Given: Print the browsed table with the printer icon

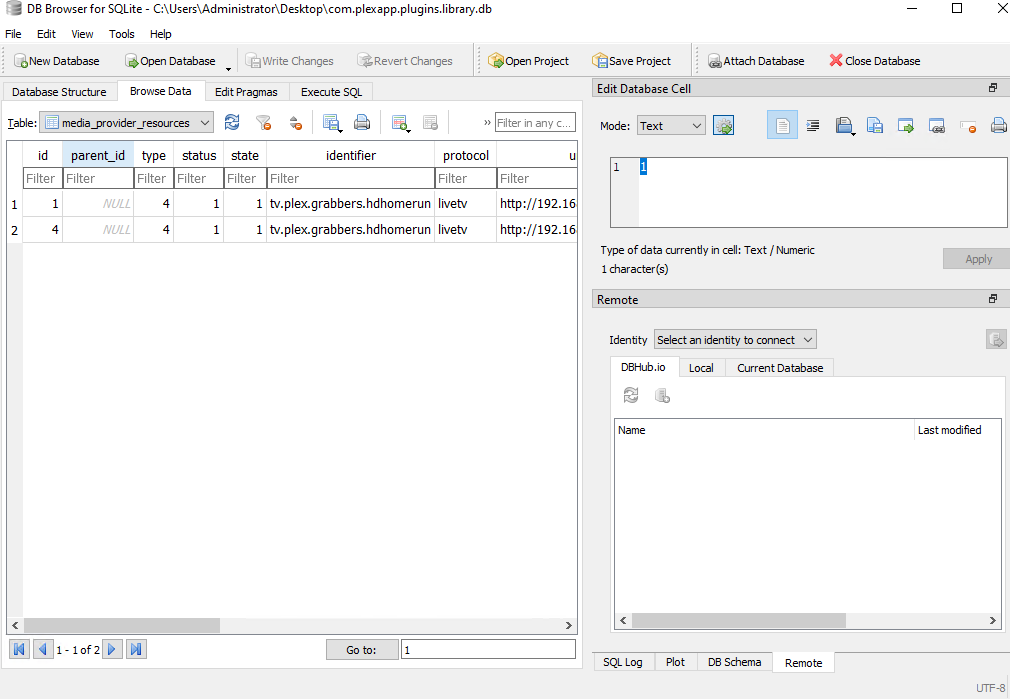Looking at the screenshot, I should coord(362,122).
